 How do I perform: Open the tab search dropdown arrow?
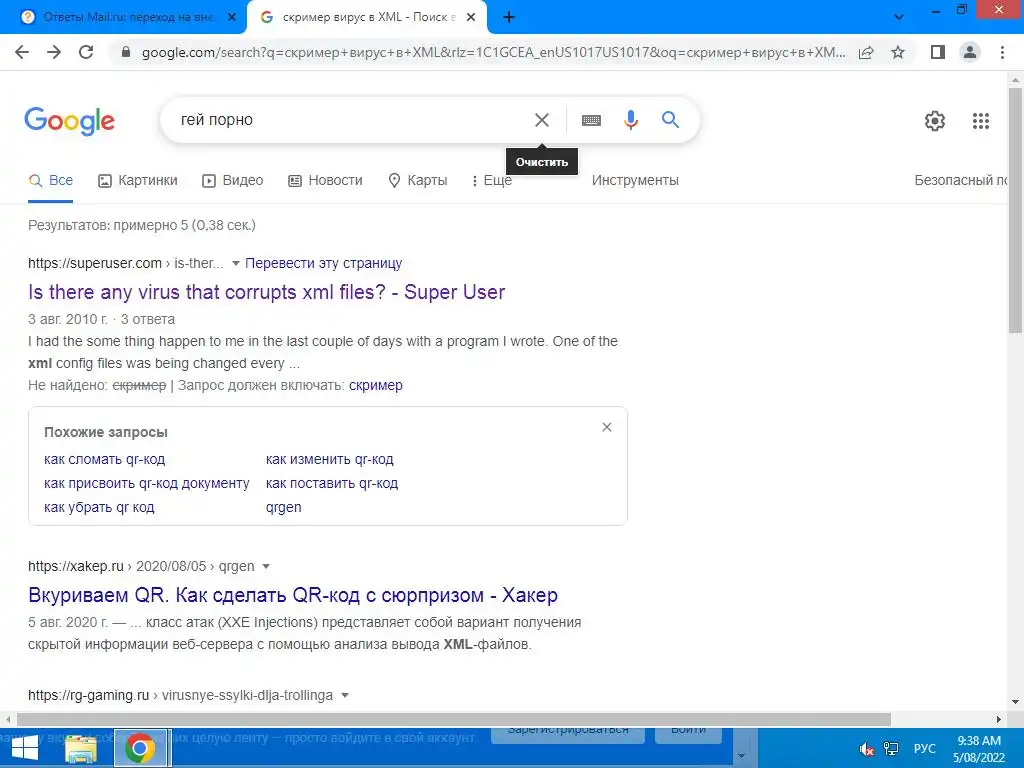tap(899, 17)
